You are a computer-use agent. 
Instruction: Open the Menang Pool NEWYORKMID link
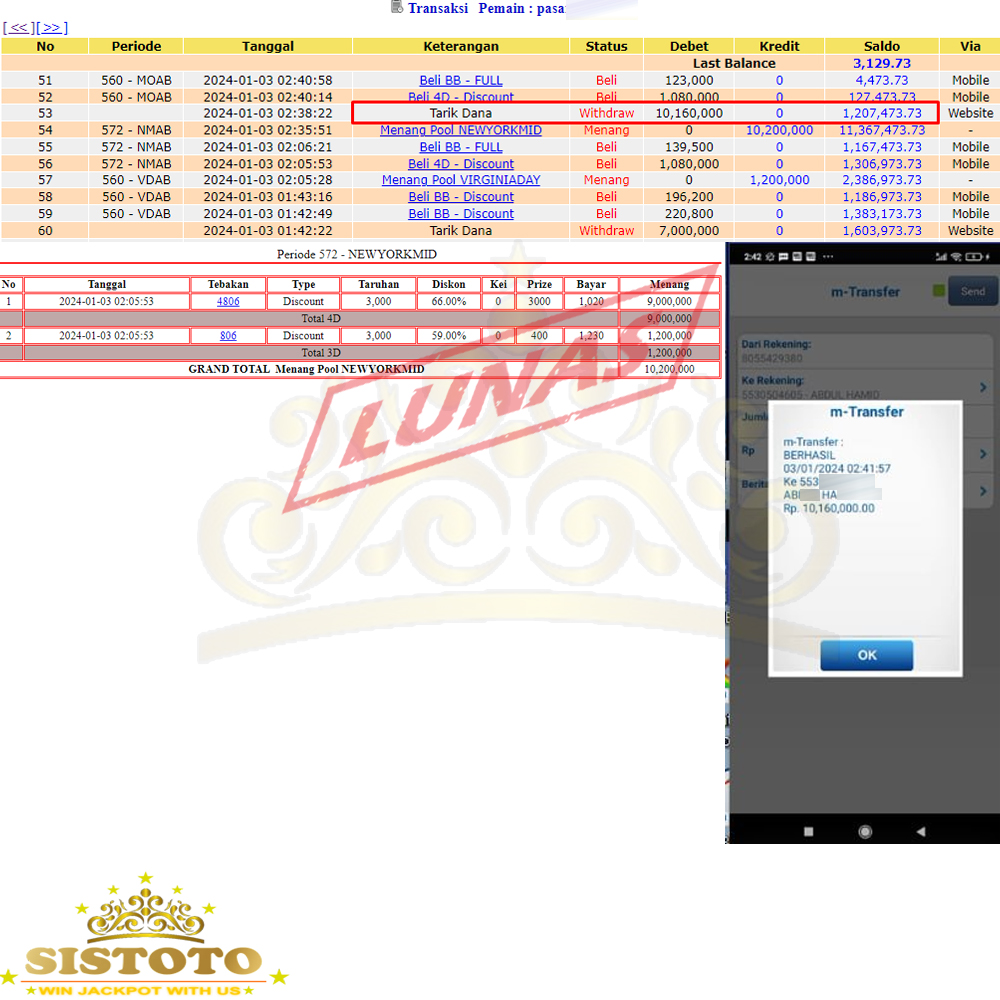click(x=461, y=130)
